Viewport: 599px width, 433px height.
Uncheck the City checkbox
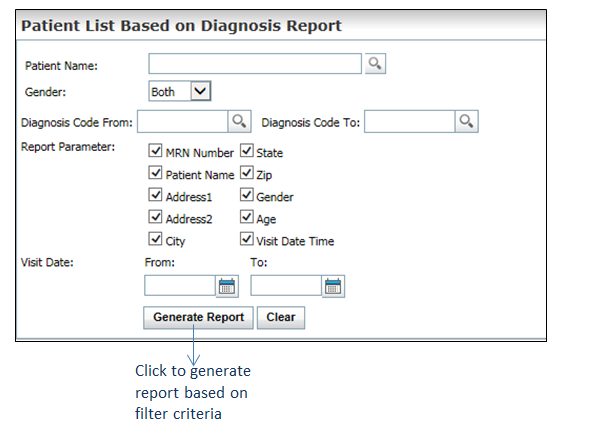(155, 239)
